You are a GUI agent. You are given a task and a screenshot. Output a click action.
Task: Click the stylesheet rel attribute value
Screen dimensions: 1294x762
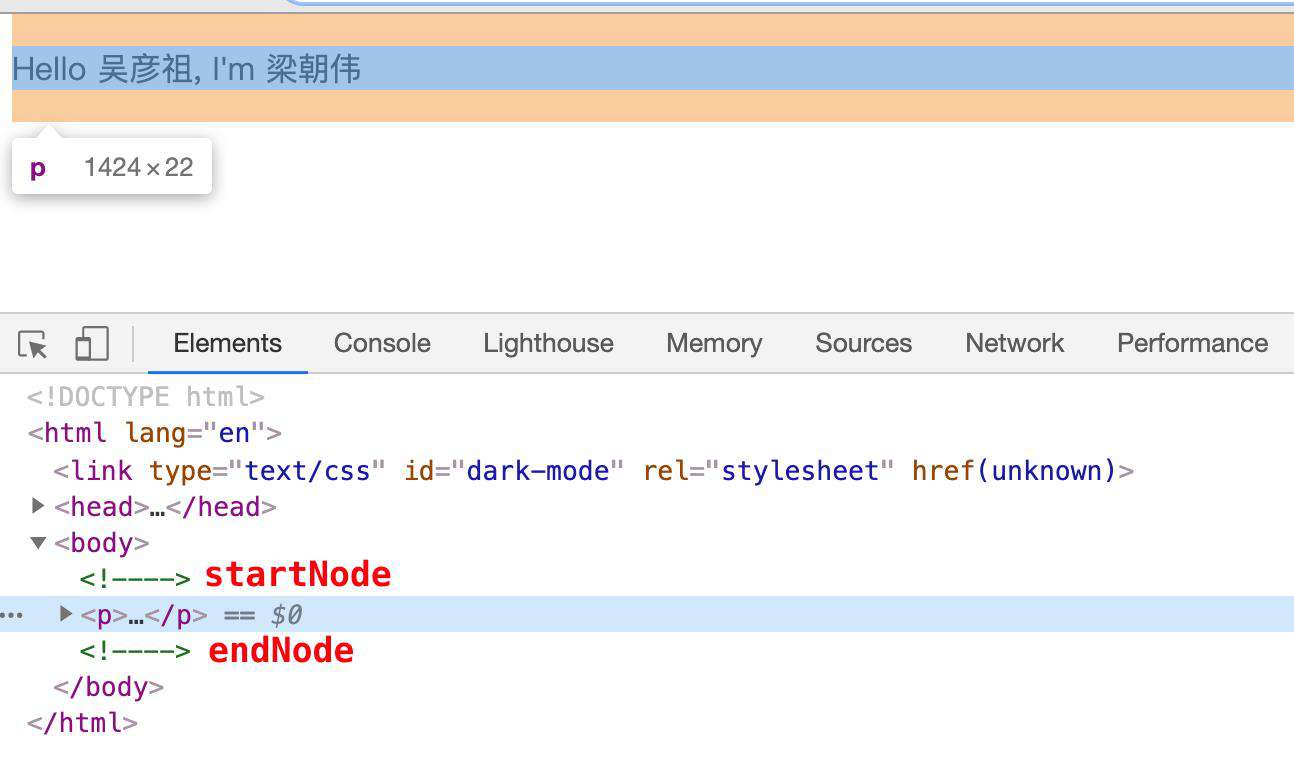(x=799, y=470)
